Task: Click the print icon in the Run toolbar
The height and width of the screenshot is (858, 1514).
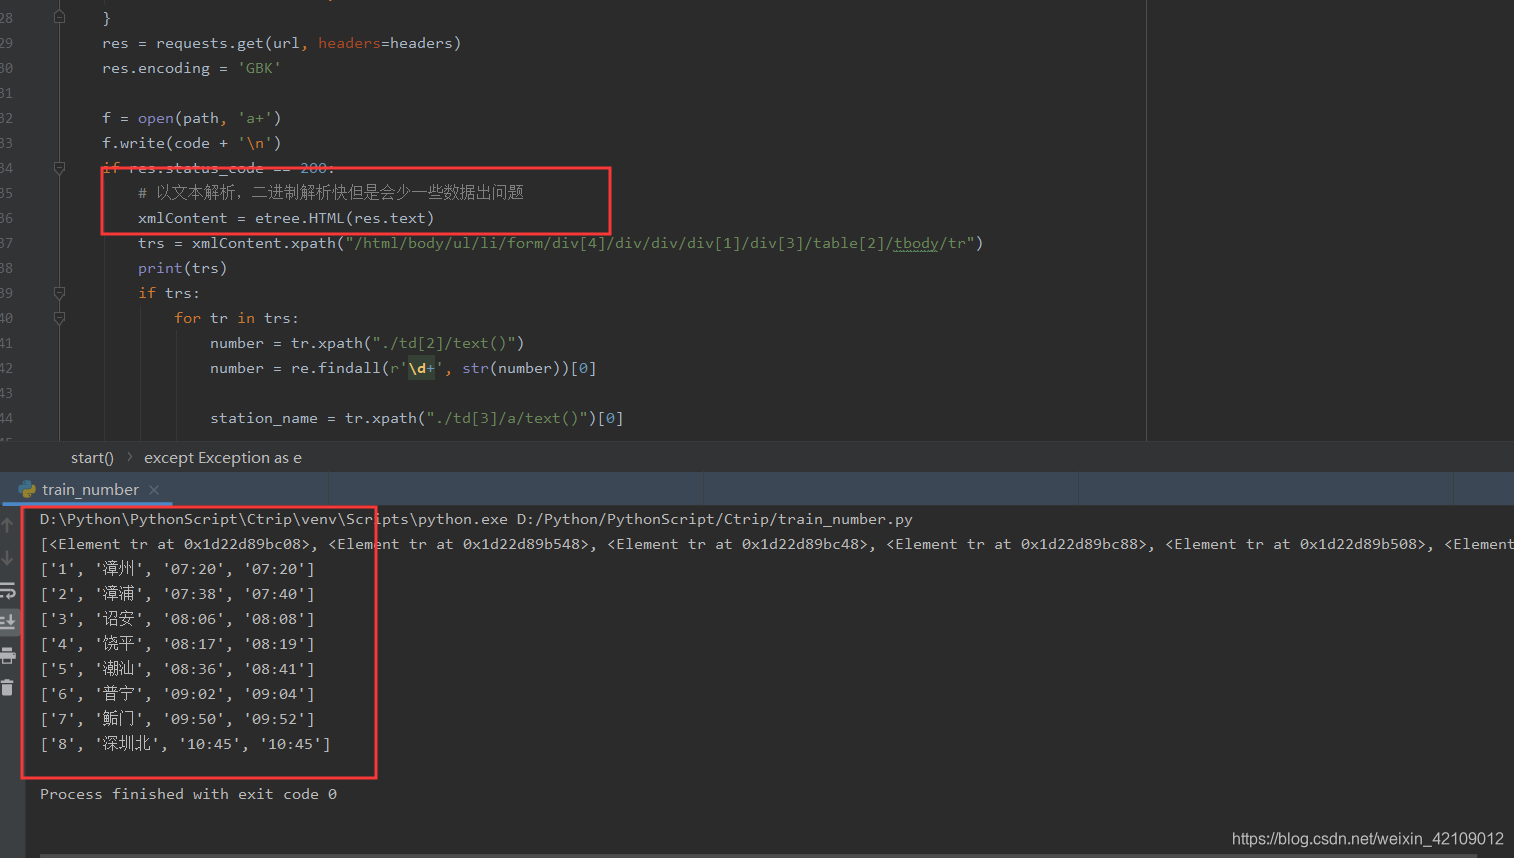Action: click(x=7, y=655)
